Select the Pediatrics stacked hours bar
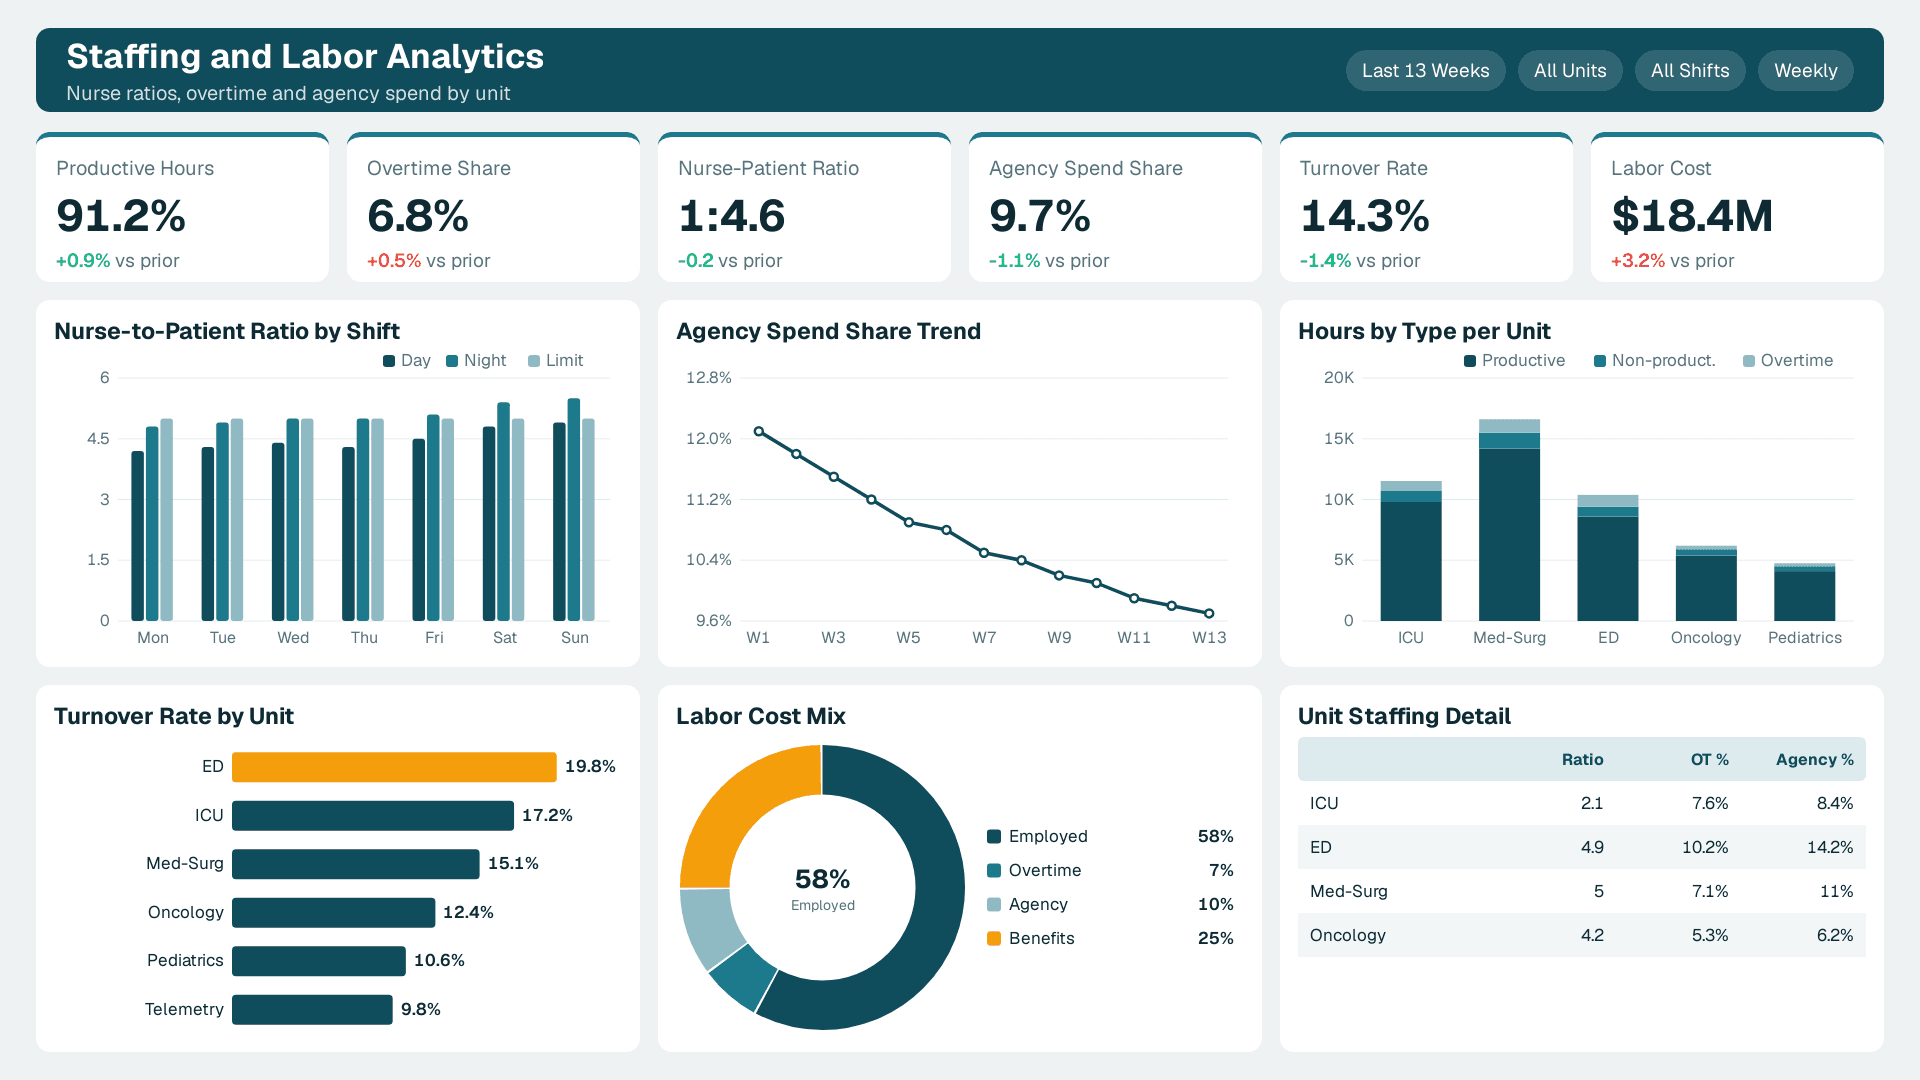Viewport: 1920px width, 1080px height. [x=1804, y=592]
